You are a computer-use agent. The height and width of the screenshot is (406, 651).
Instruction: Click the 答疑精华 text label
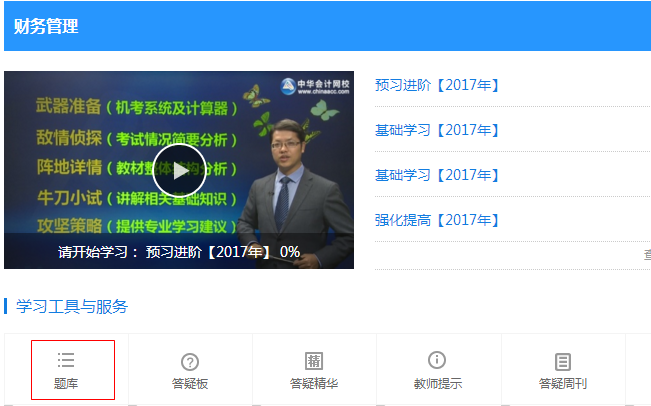click(314, 383)
